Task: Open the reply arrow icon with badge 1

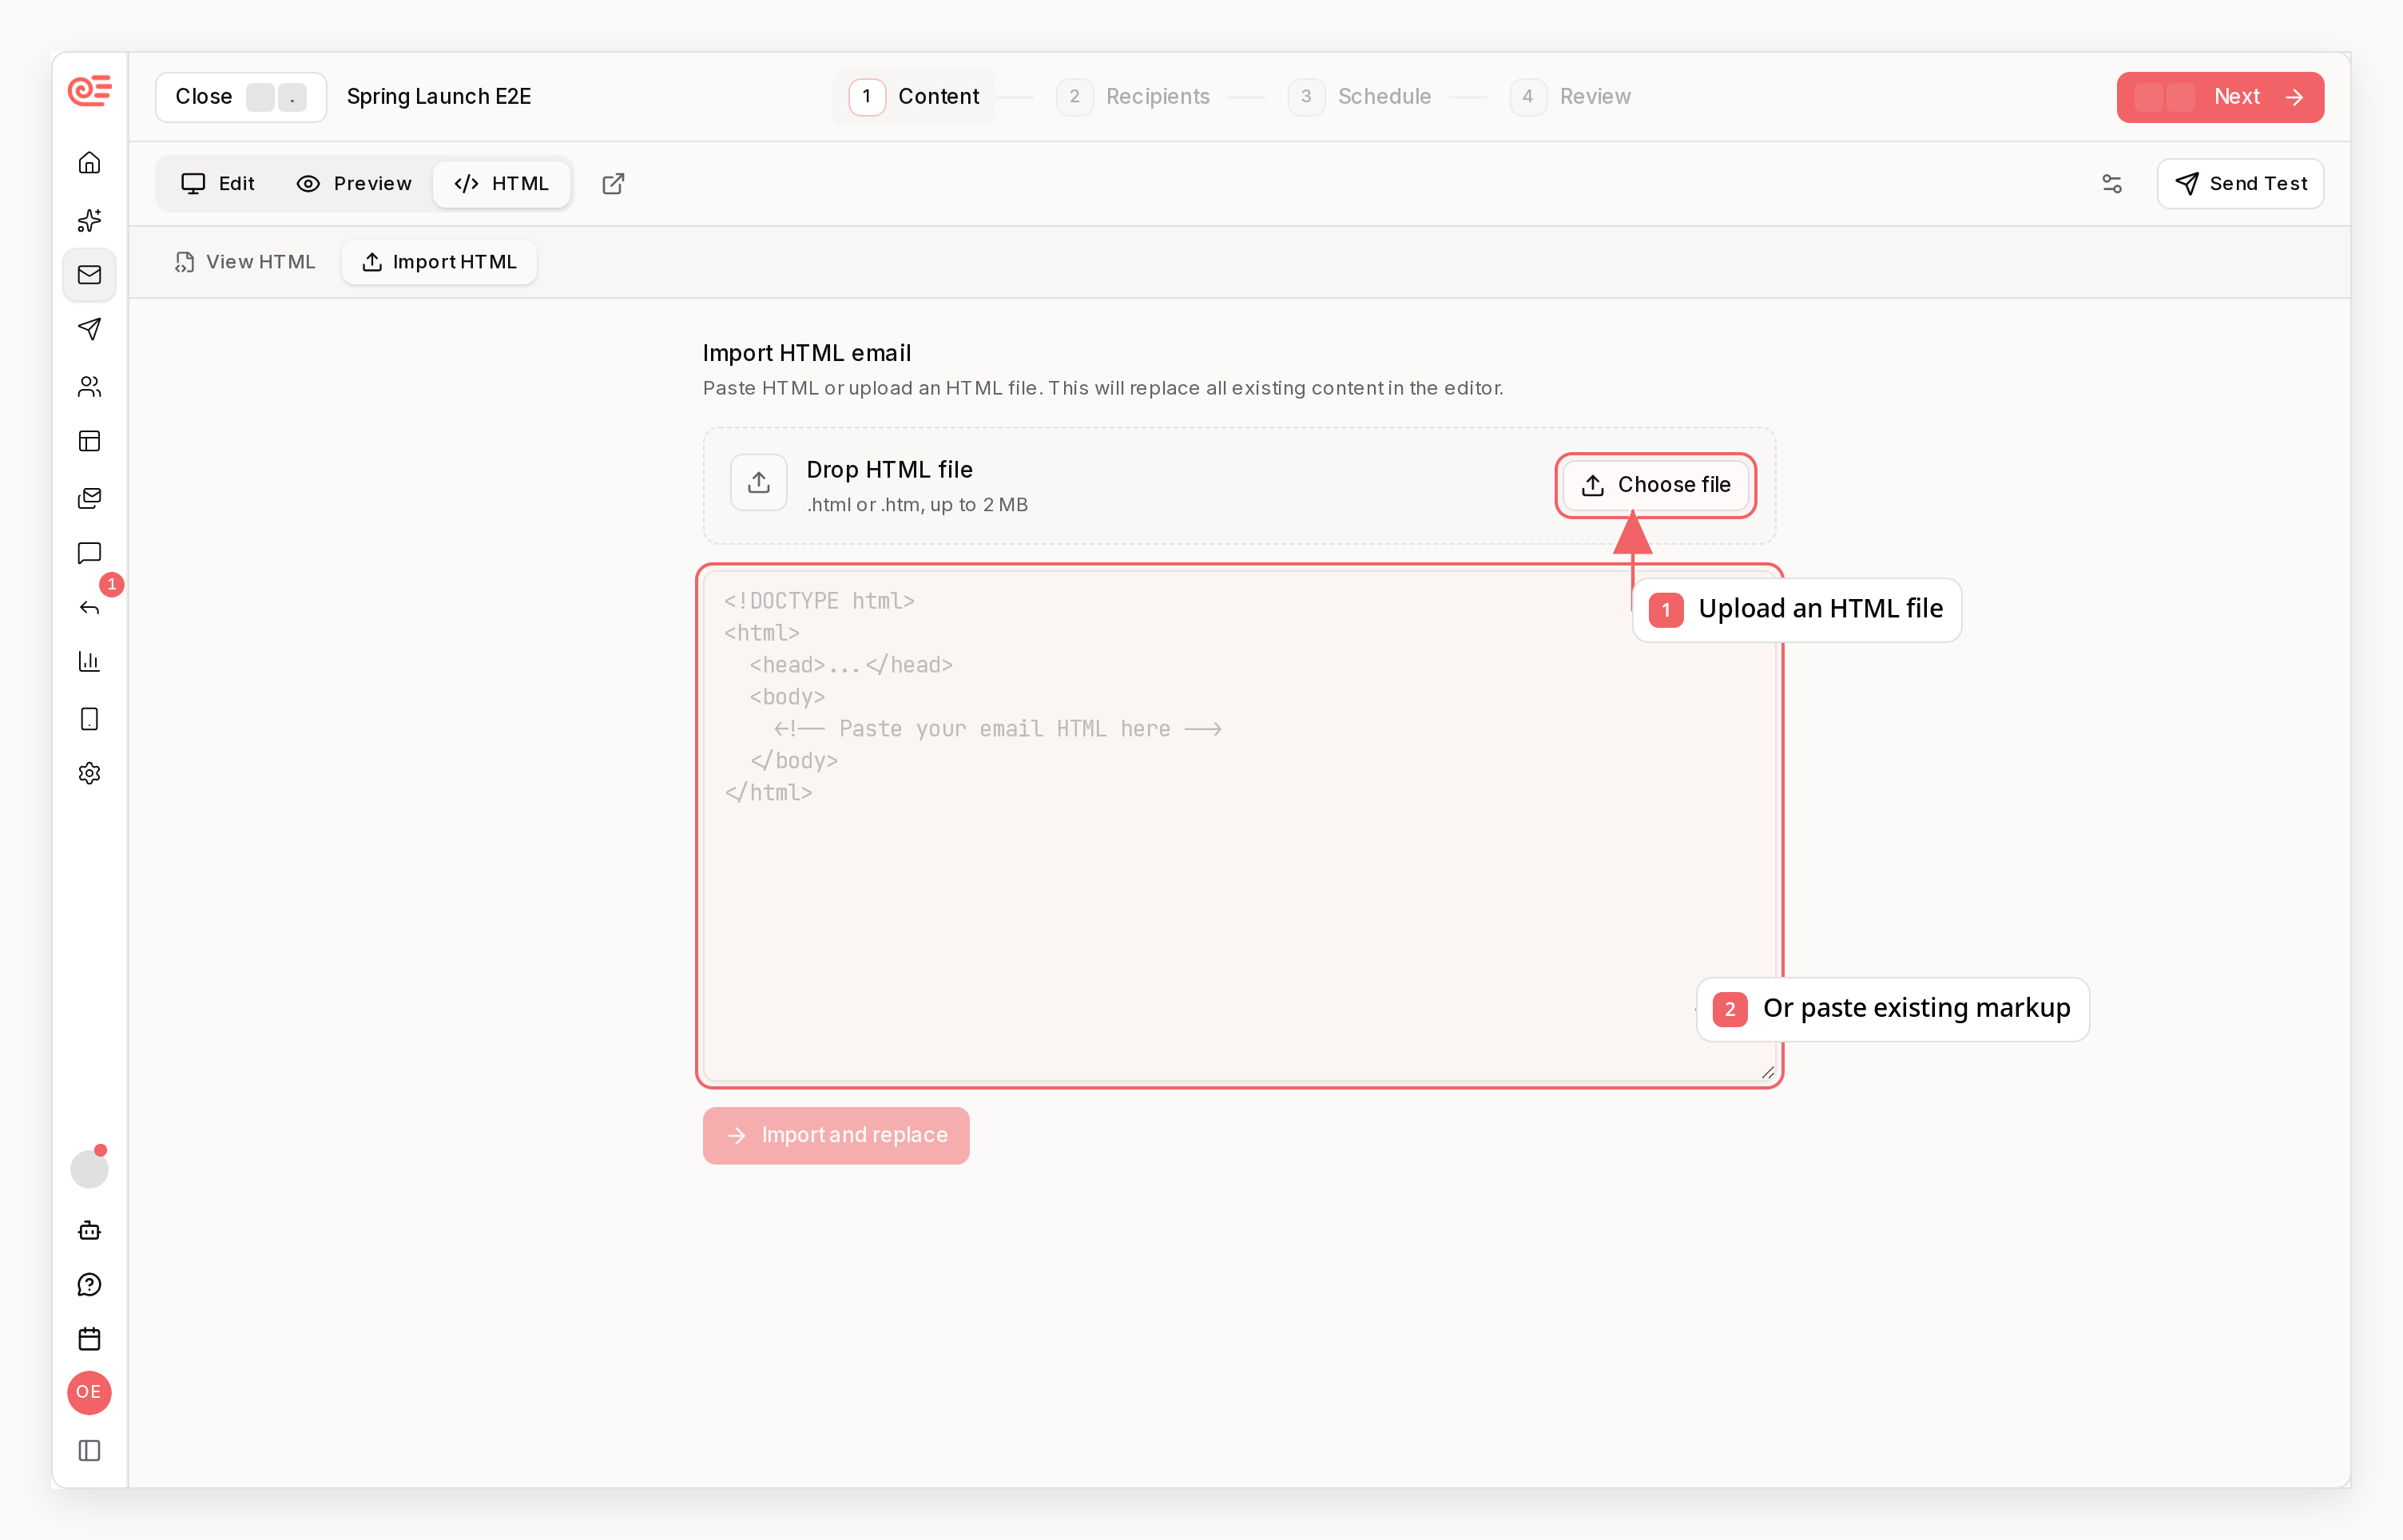Action: 89,608
